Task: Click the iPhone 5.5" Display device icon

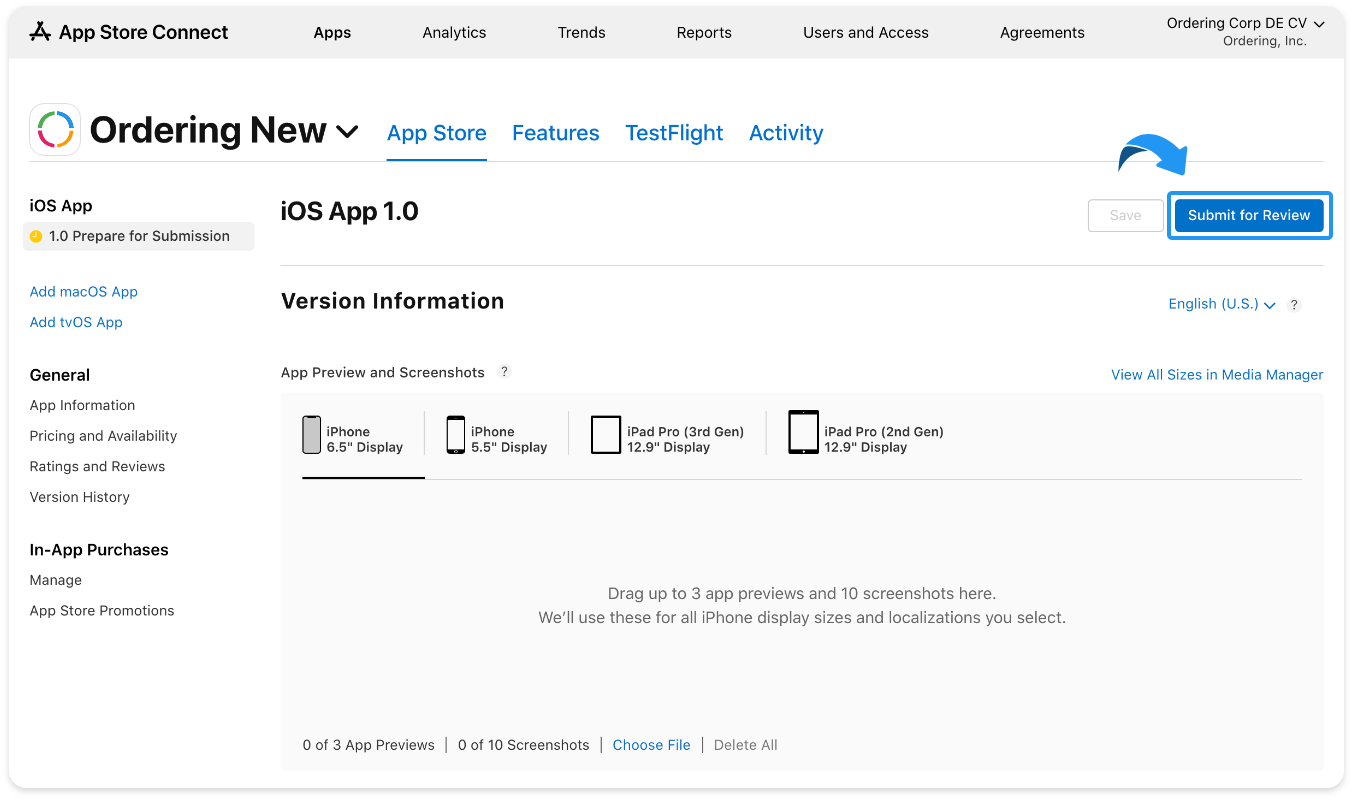Action: pos(456,435)
